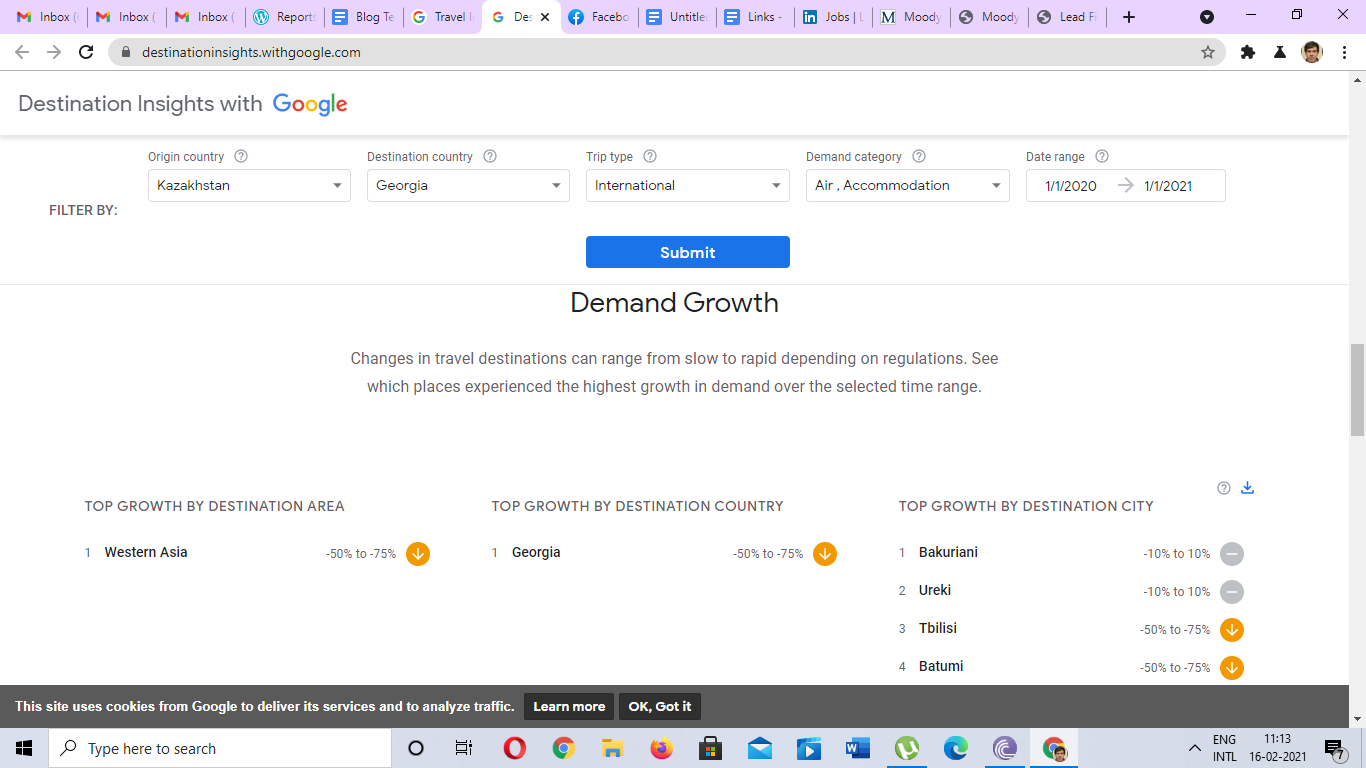Bookmark this page with the star
The width and height of the screenshot is (1366, 768).
(1208, 52)
